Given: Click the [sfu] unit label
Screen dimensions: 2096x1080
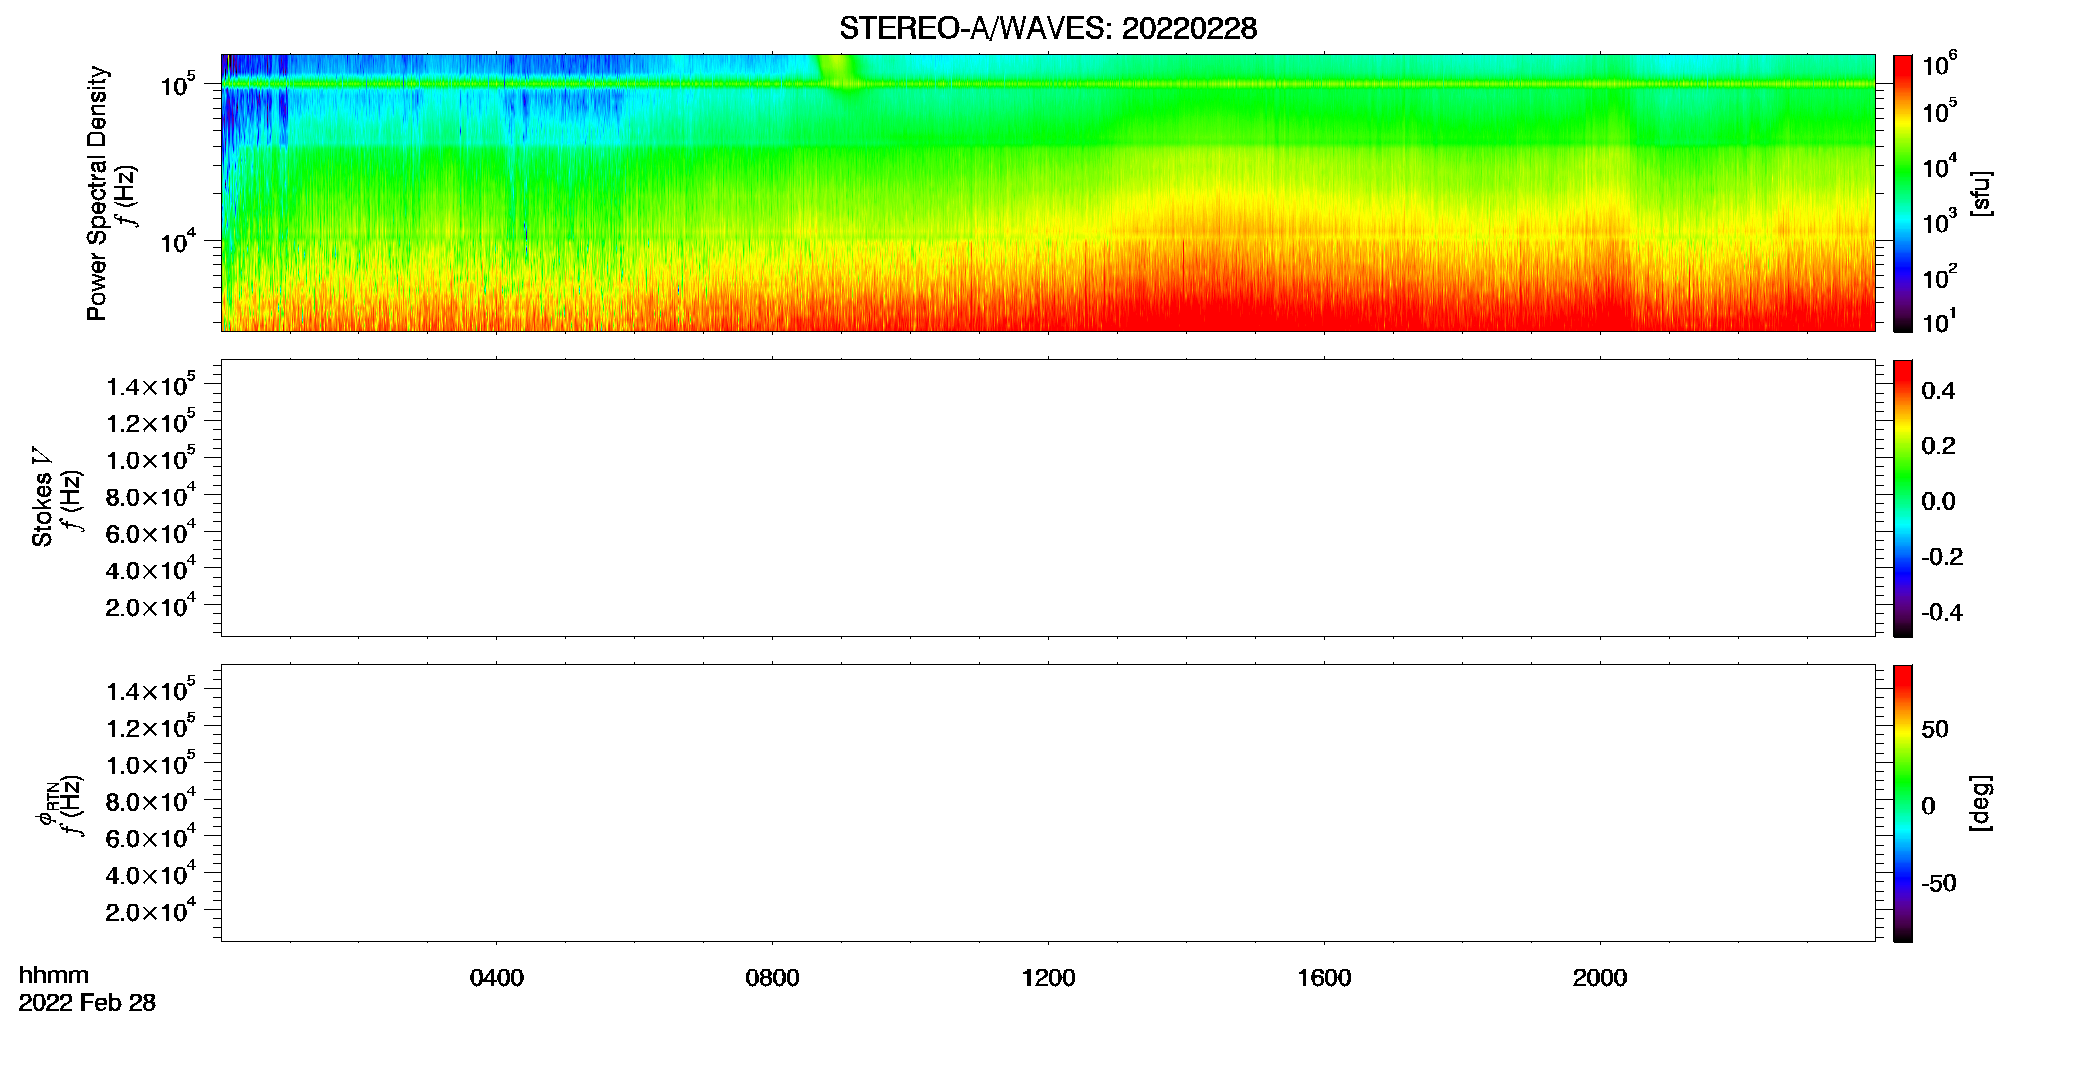Looking at the screenshot, I should coord(1981,194).
